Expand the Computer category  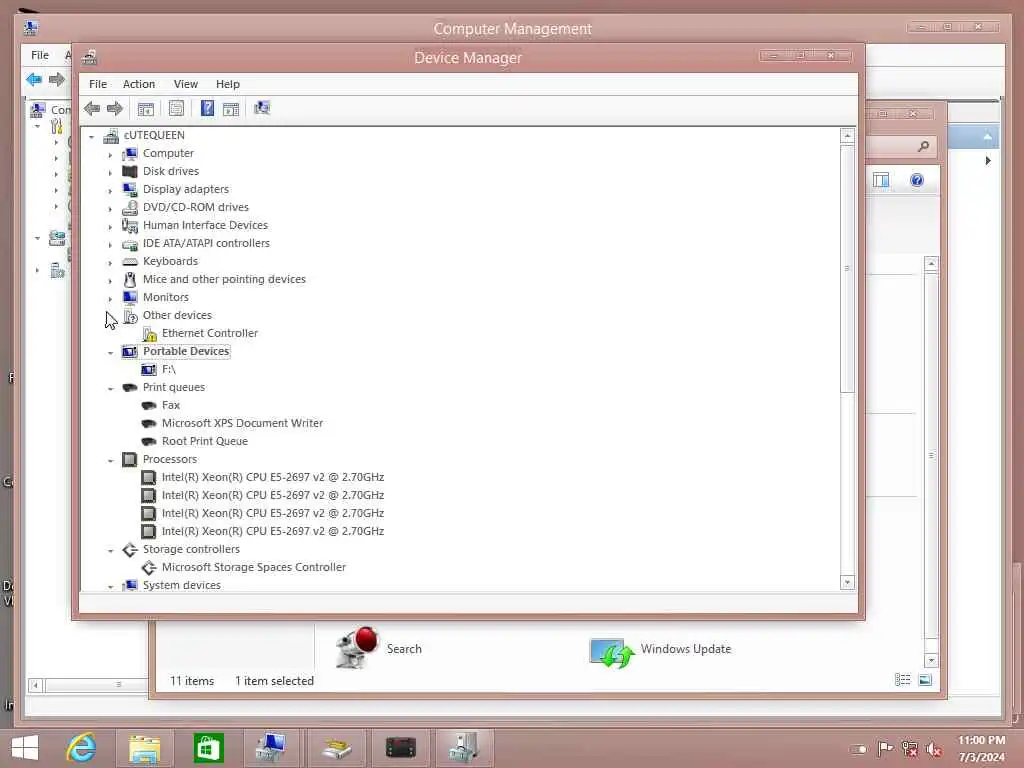tap(110, 155)
